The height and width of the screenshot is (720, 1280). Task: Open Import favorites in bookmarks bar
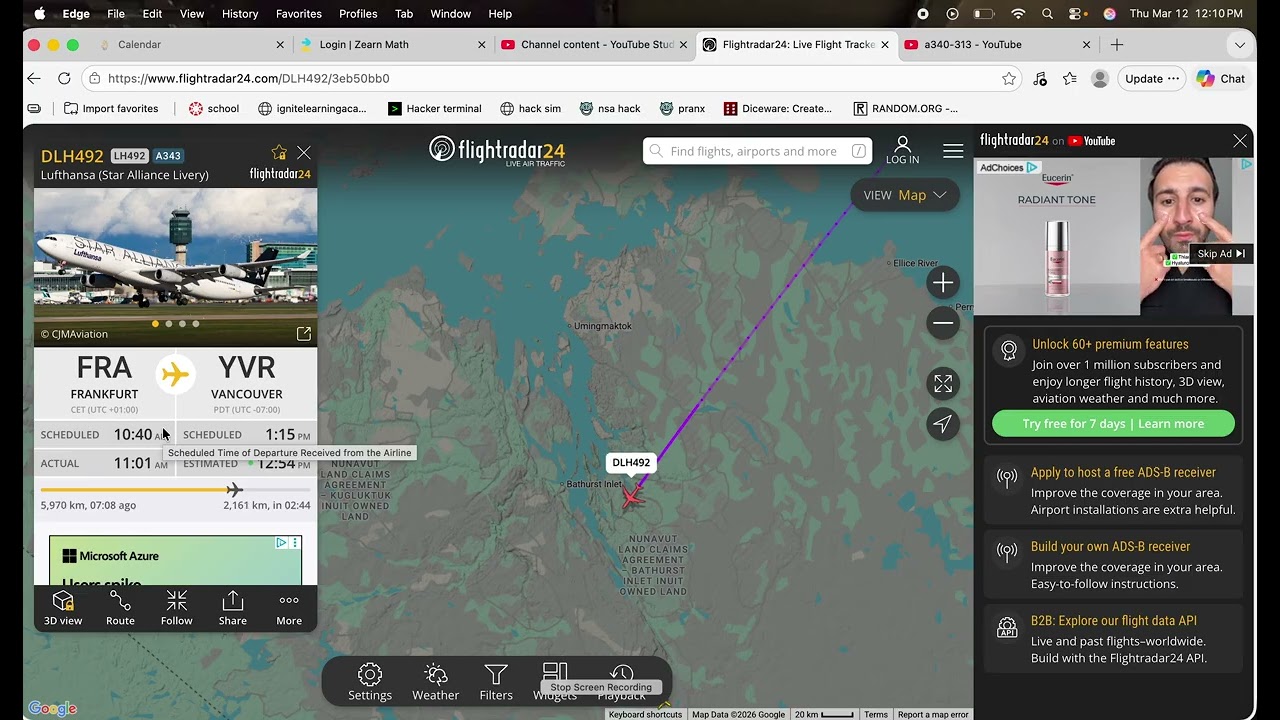click(x=111, y=108)
